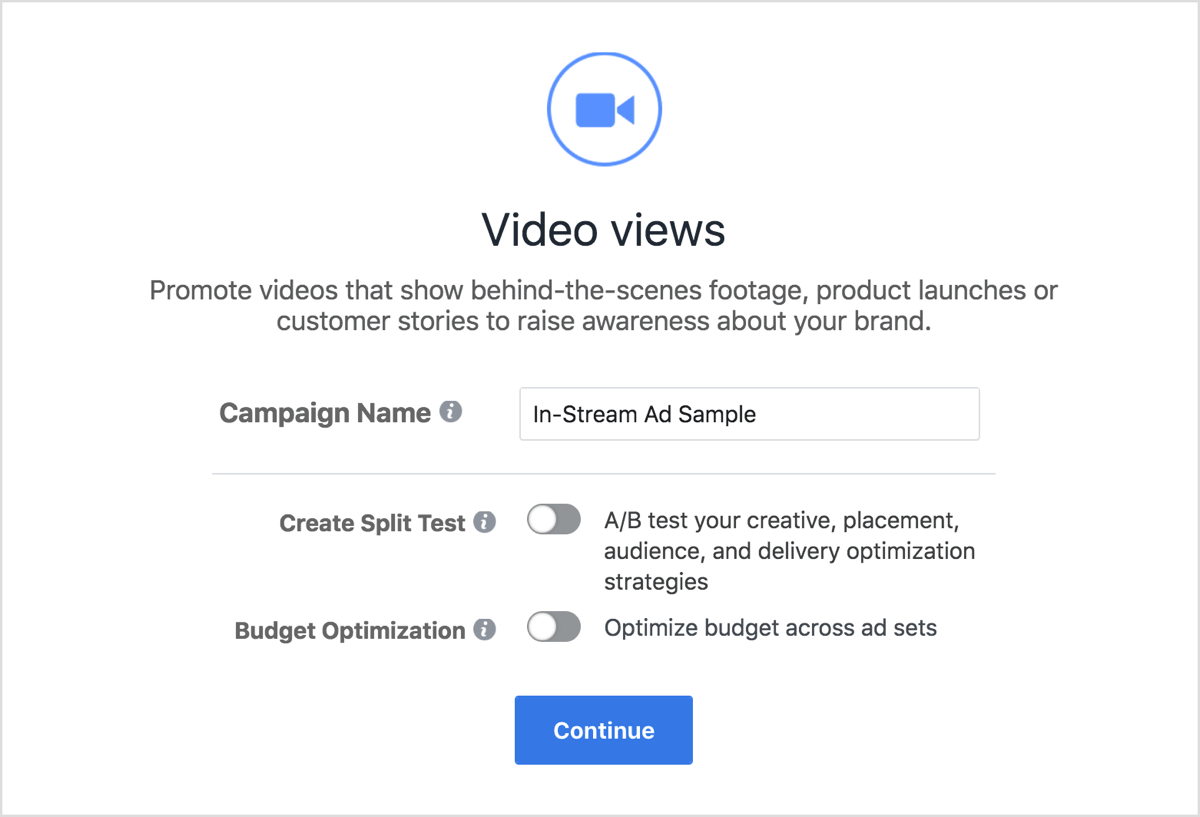Click the small i icon after Split Test label
The height and width of the screenshot is (817, 1200).
point(487,521)
